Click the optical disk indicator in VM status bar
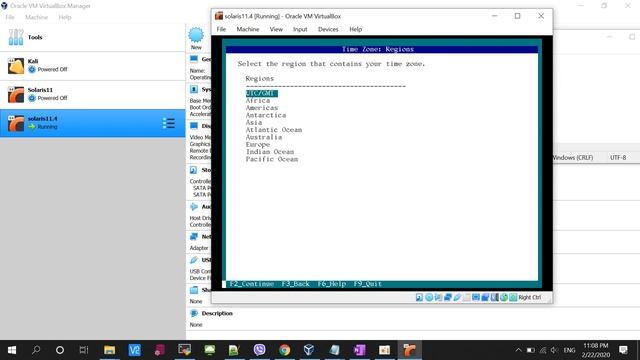 [429, 297]
